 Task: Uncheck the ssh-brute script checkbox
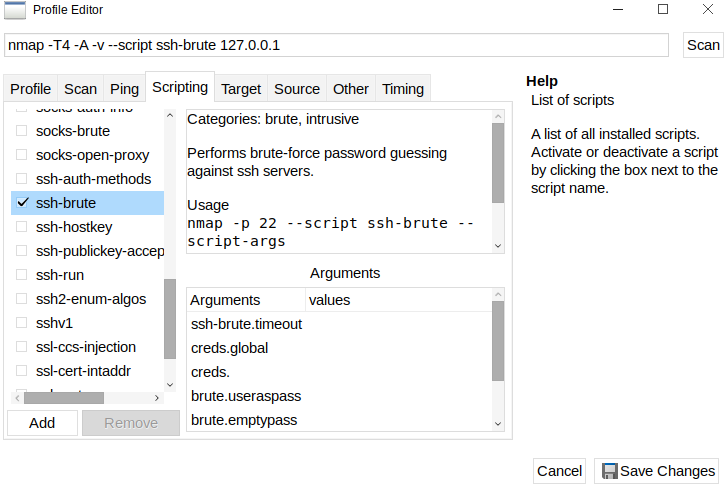22,203
